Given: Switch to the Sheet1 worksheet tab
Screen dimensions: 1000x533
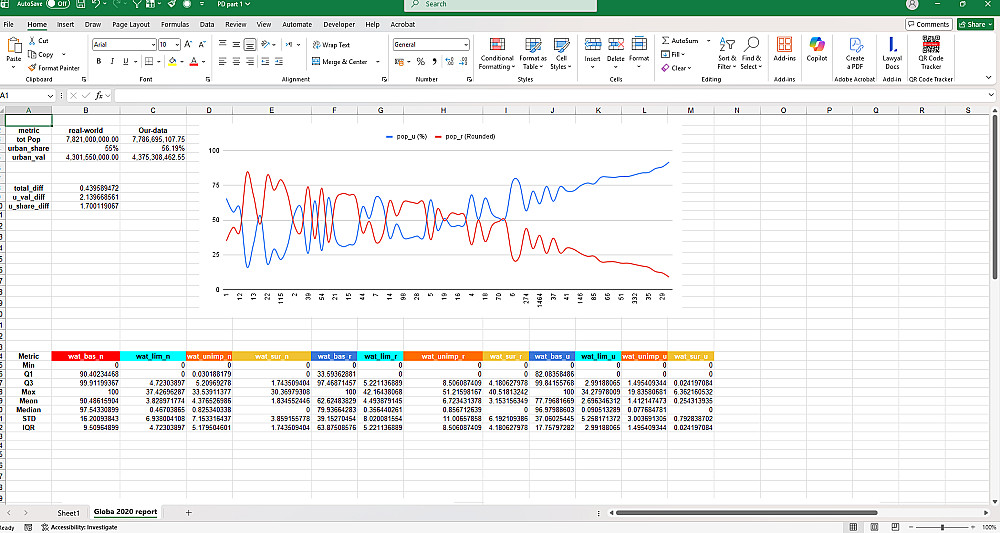Looking at the screenshot, I should [x=68, y=512].
